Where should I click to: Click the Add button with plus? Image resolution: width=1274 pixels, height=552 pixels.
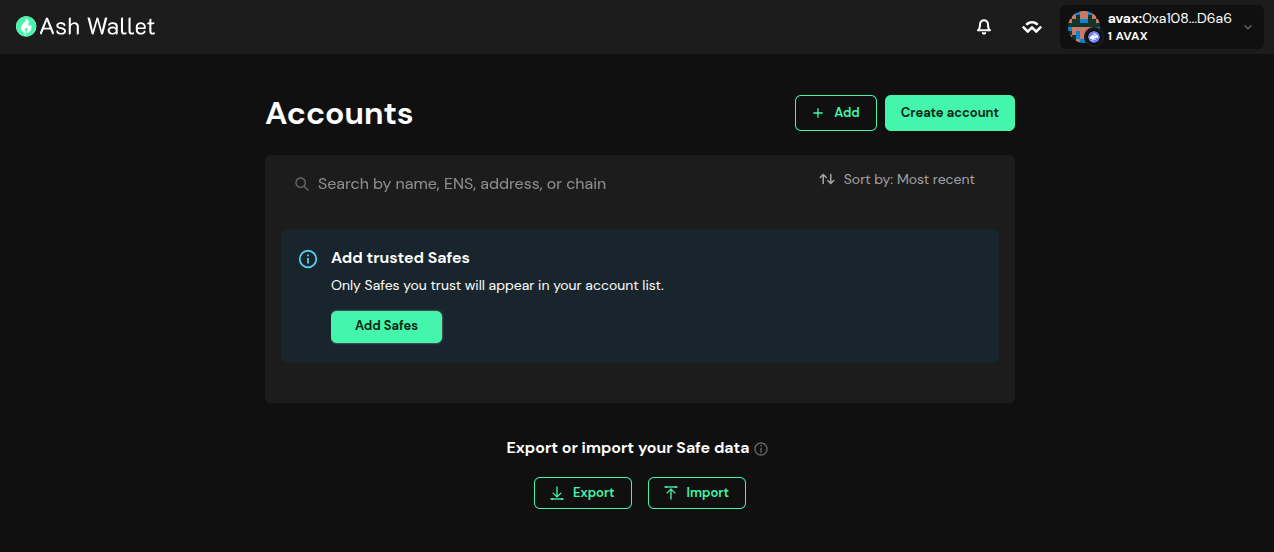(836, 113)
